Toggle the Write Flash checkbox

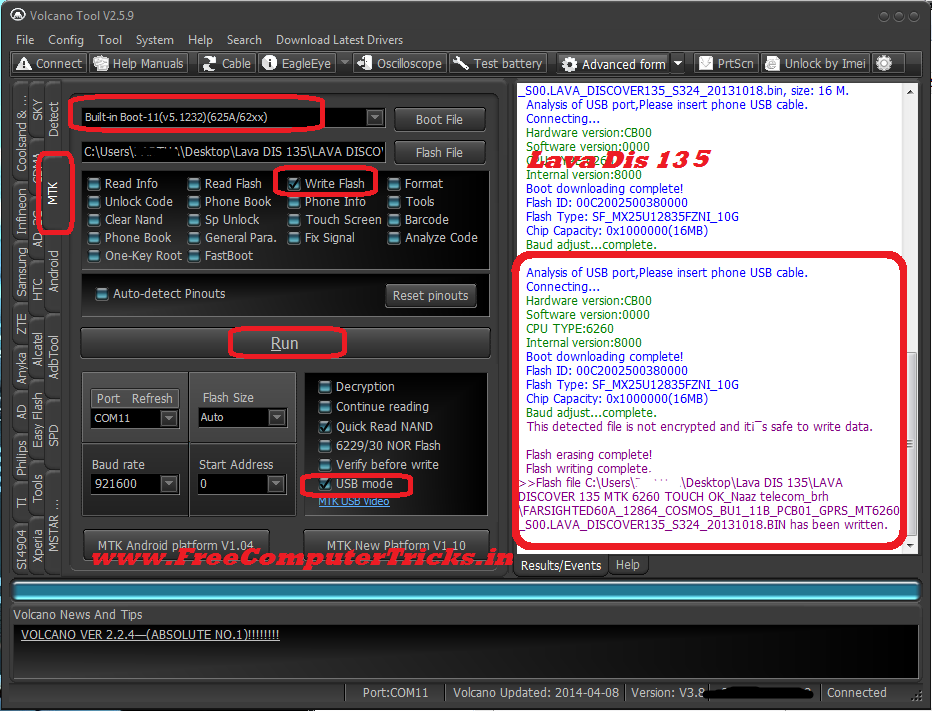(x=294, y=184)
